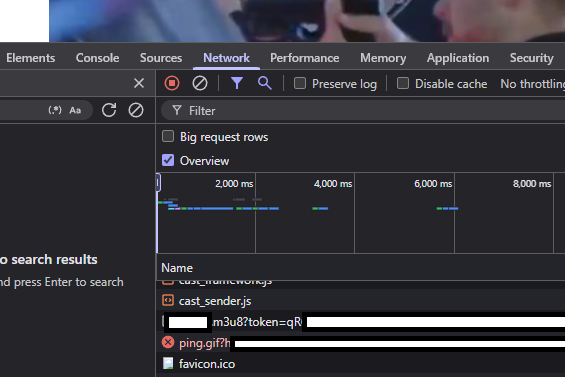Viewport: 565px width, 377px height.
Task: Click the script icon of cast_sender.js
Action: click(168, 300)
